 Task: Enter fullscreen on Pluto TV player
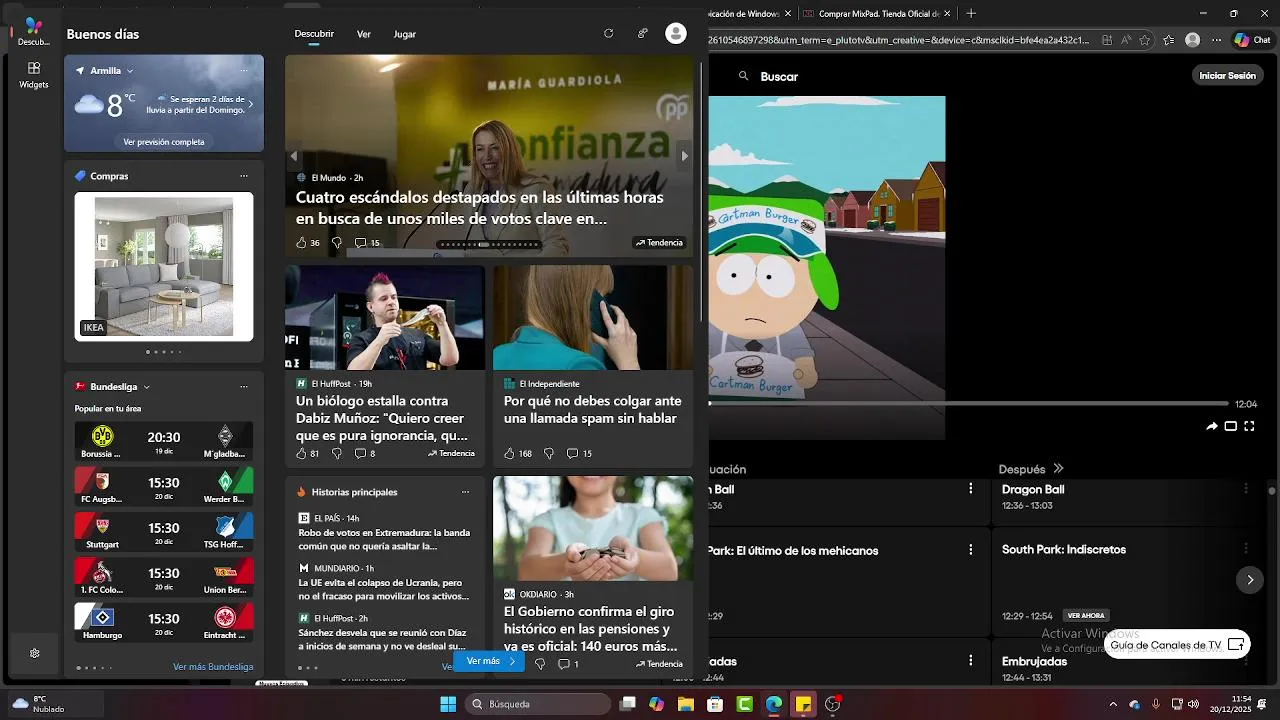(1249, 426)
